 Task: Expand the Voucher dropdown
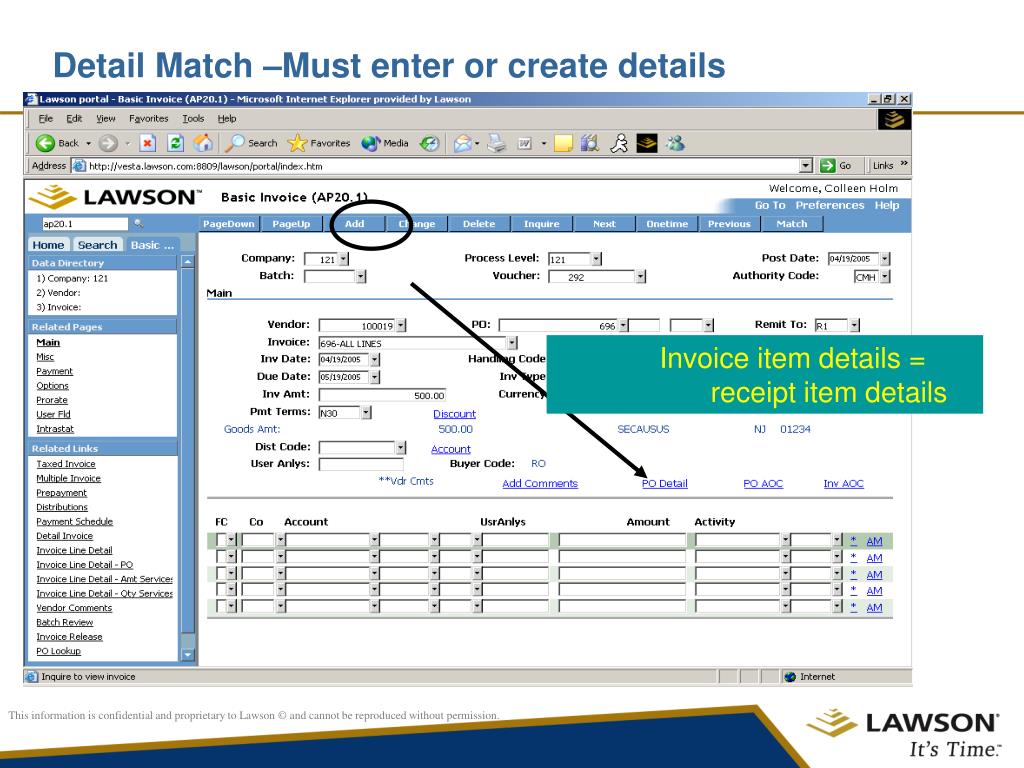point(641,277)
